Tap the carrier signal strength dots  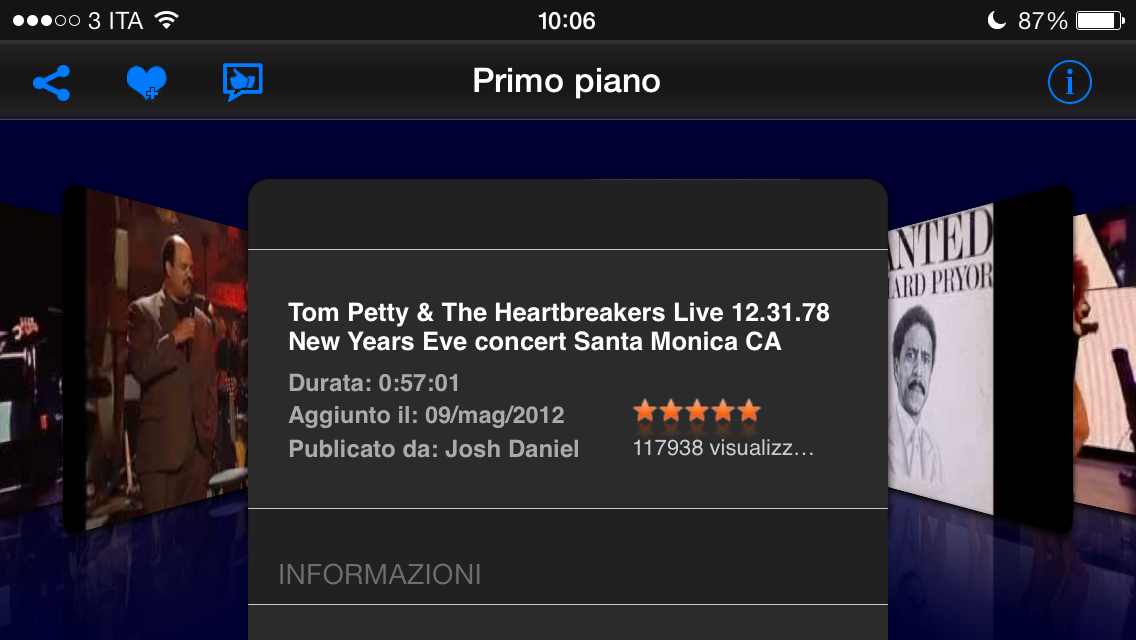(46, 20)
